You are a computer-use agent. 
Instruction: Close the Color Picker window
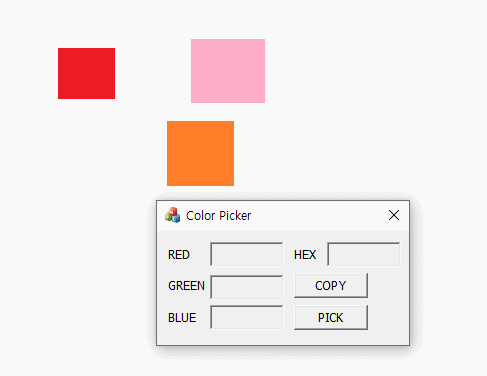coord(394,215)
